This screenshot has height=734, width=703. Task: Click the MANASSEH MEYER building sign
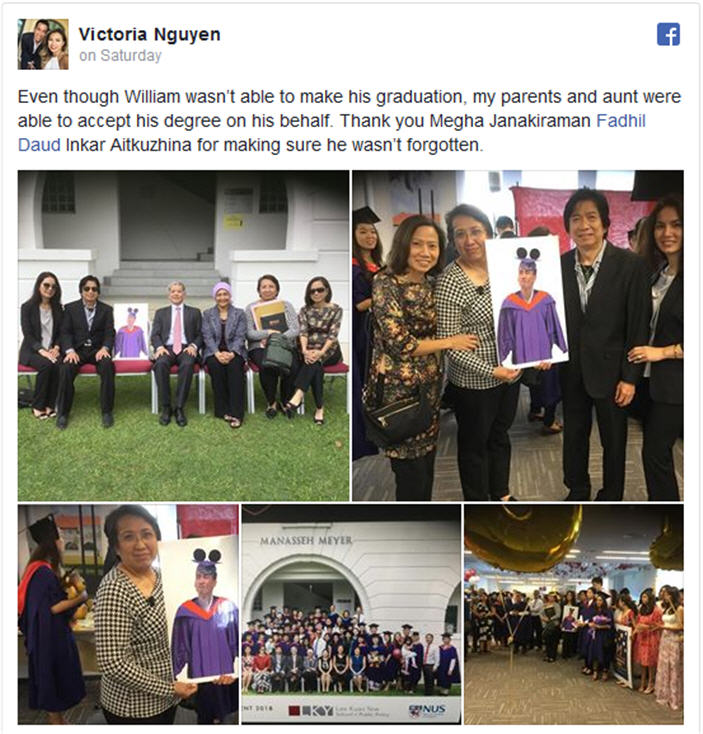(306, 541)
